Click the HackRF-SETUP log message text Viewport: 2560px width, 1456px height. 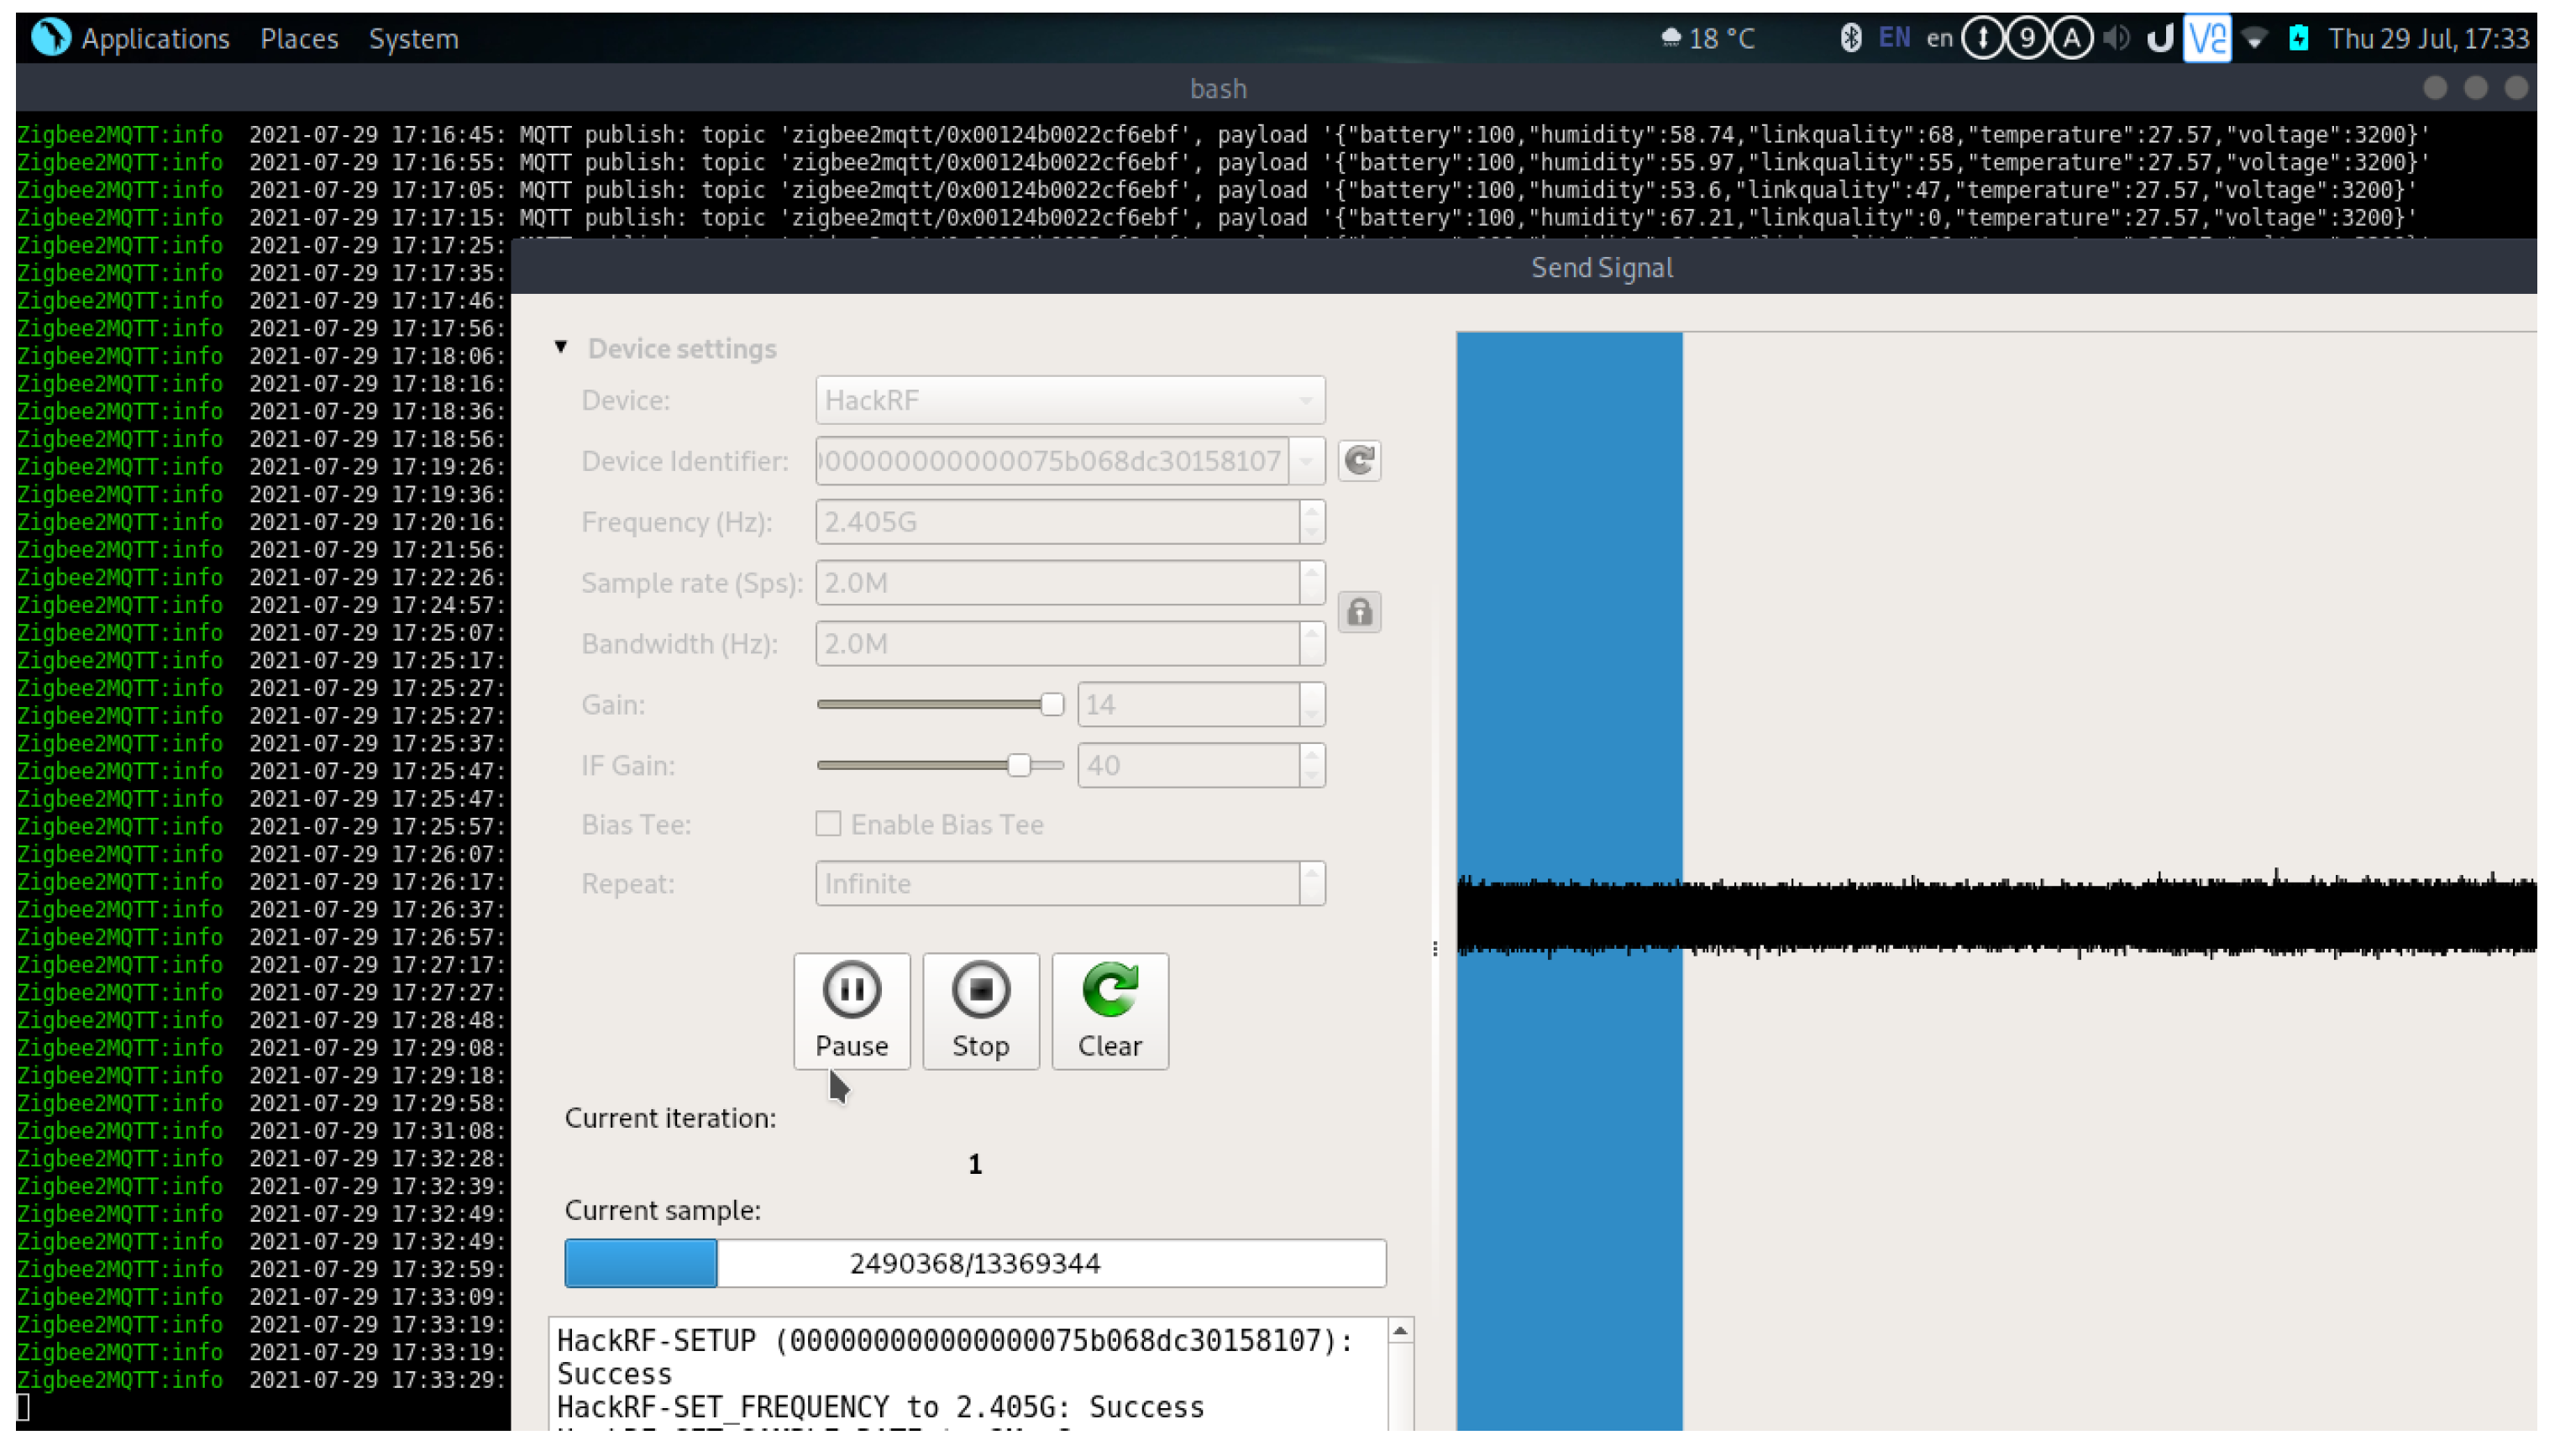(x=955, y=1356)
